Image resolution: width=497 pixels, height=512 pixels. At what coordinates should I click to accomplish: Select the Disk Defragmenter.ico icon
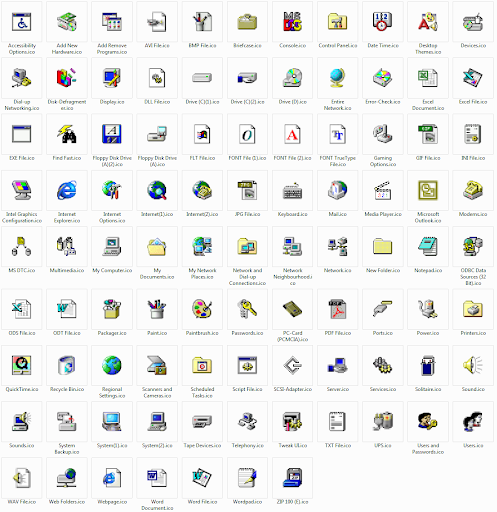(67, 78)
